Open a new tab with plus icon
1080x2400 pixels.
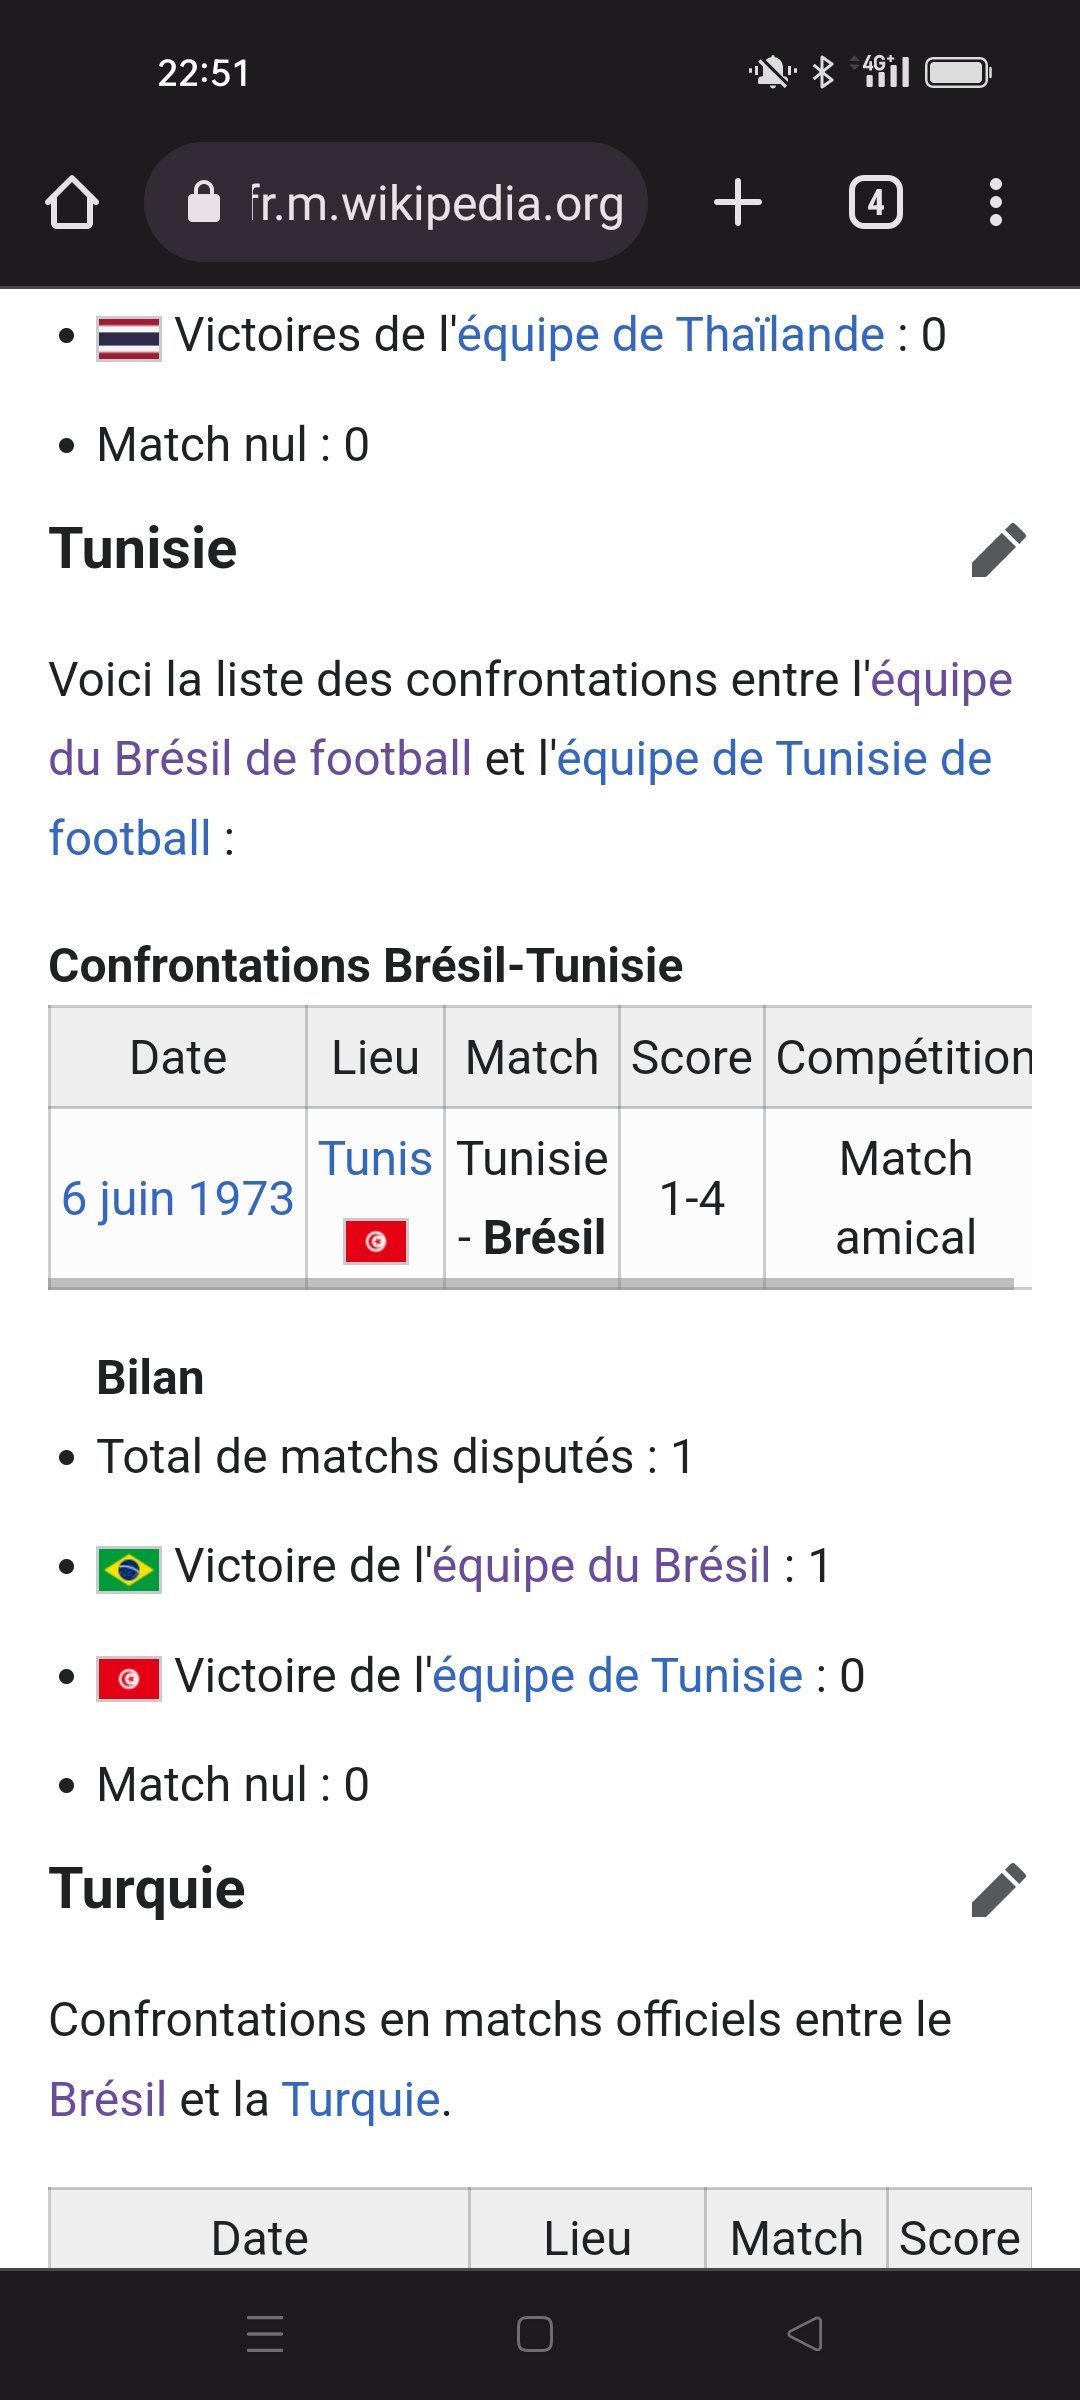pos(738,203)
